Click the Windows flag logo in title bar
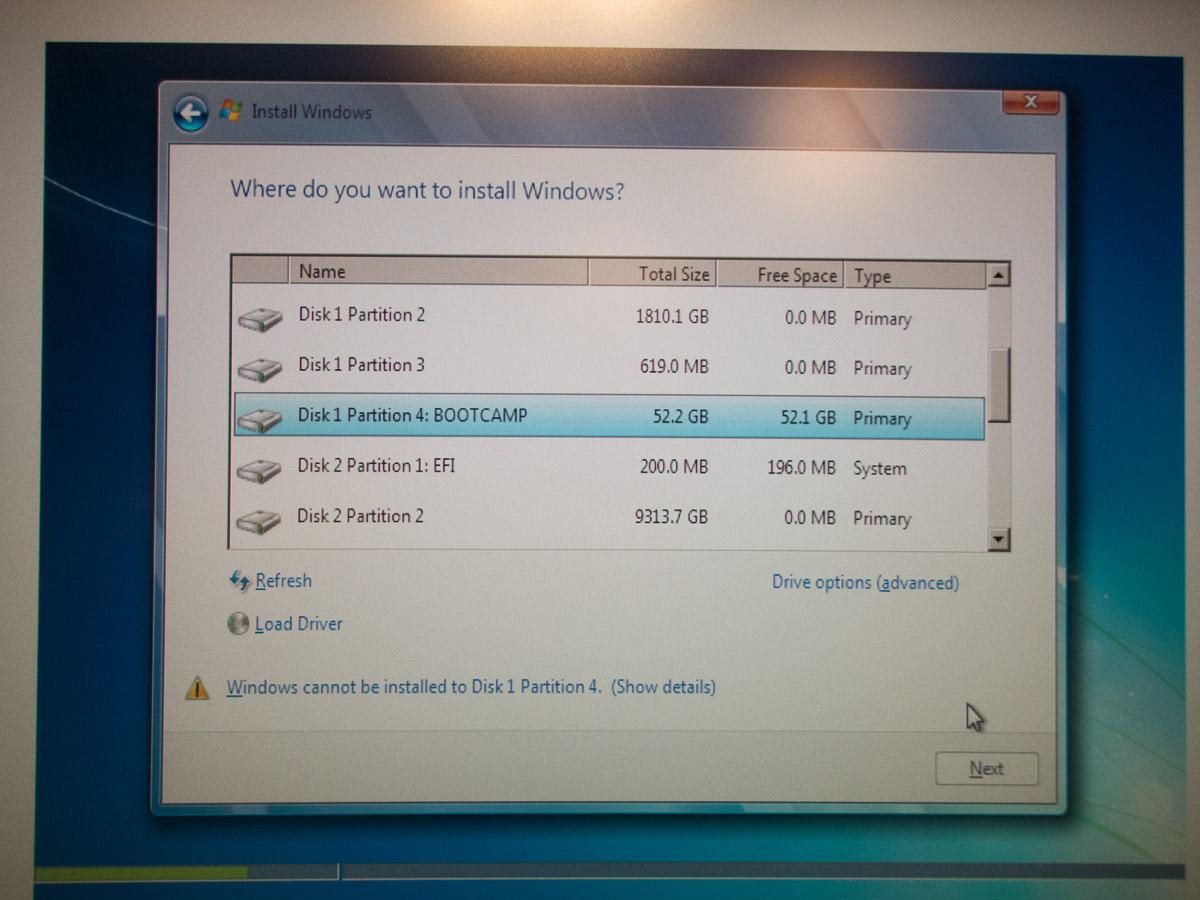 [x=230, y=111]
